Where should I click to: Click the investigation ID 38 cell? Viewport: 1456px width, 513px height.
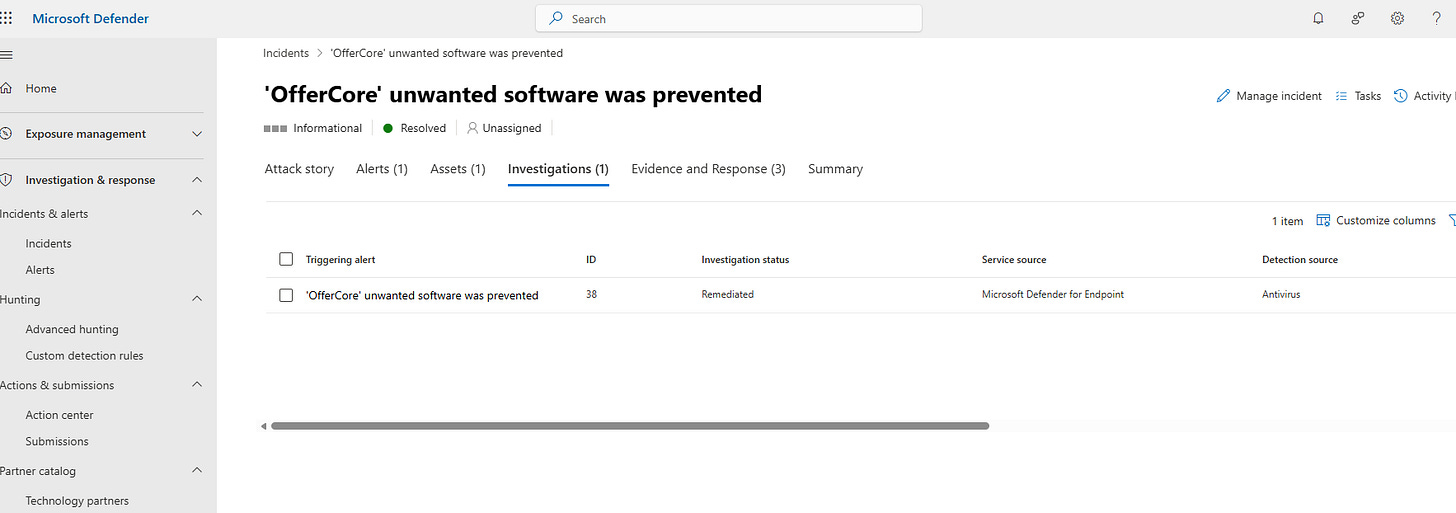591,294
